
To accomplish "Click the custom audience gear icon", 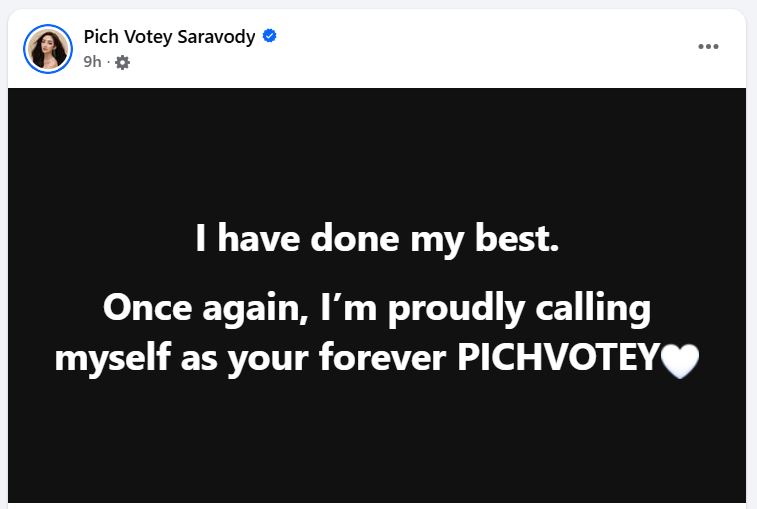I will click(123, 62).
